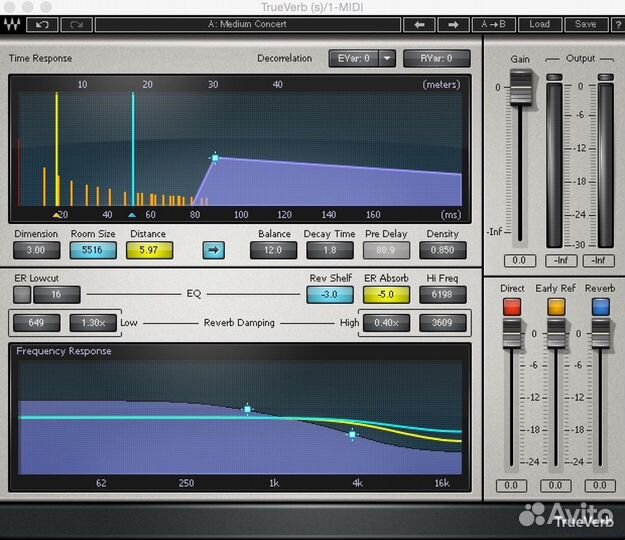Click the redo arrow button
Image resolution: width=625 pixels, height=540 pixels.
click(x=76, y=24)
